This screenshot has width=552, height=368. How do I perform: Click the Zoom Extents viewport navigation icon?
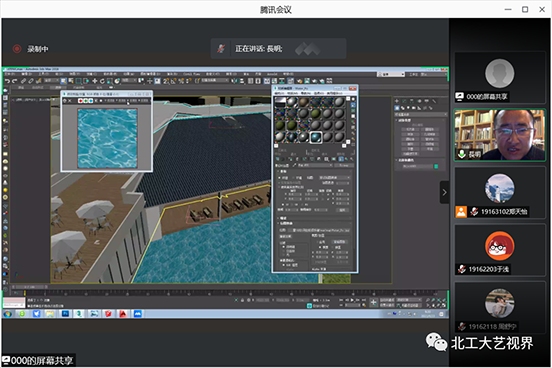pos(439,300)
